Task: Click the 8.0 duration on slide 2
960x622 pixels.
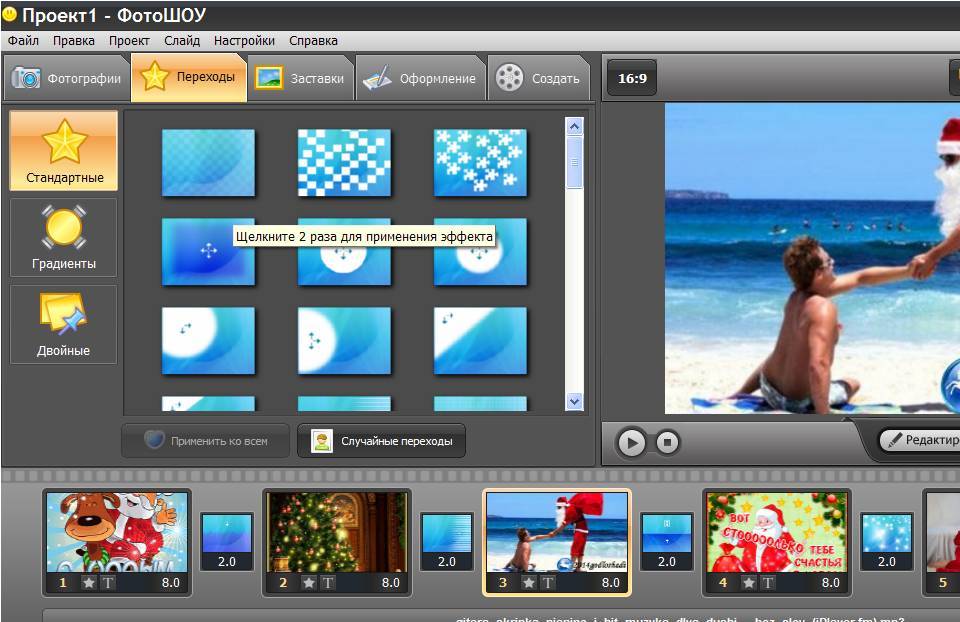Action: 391,583
